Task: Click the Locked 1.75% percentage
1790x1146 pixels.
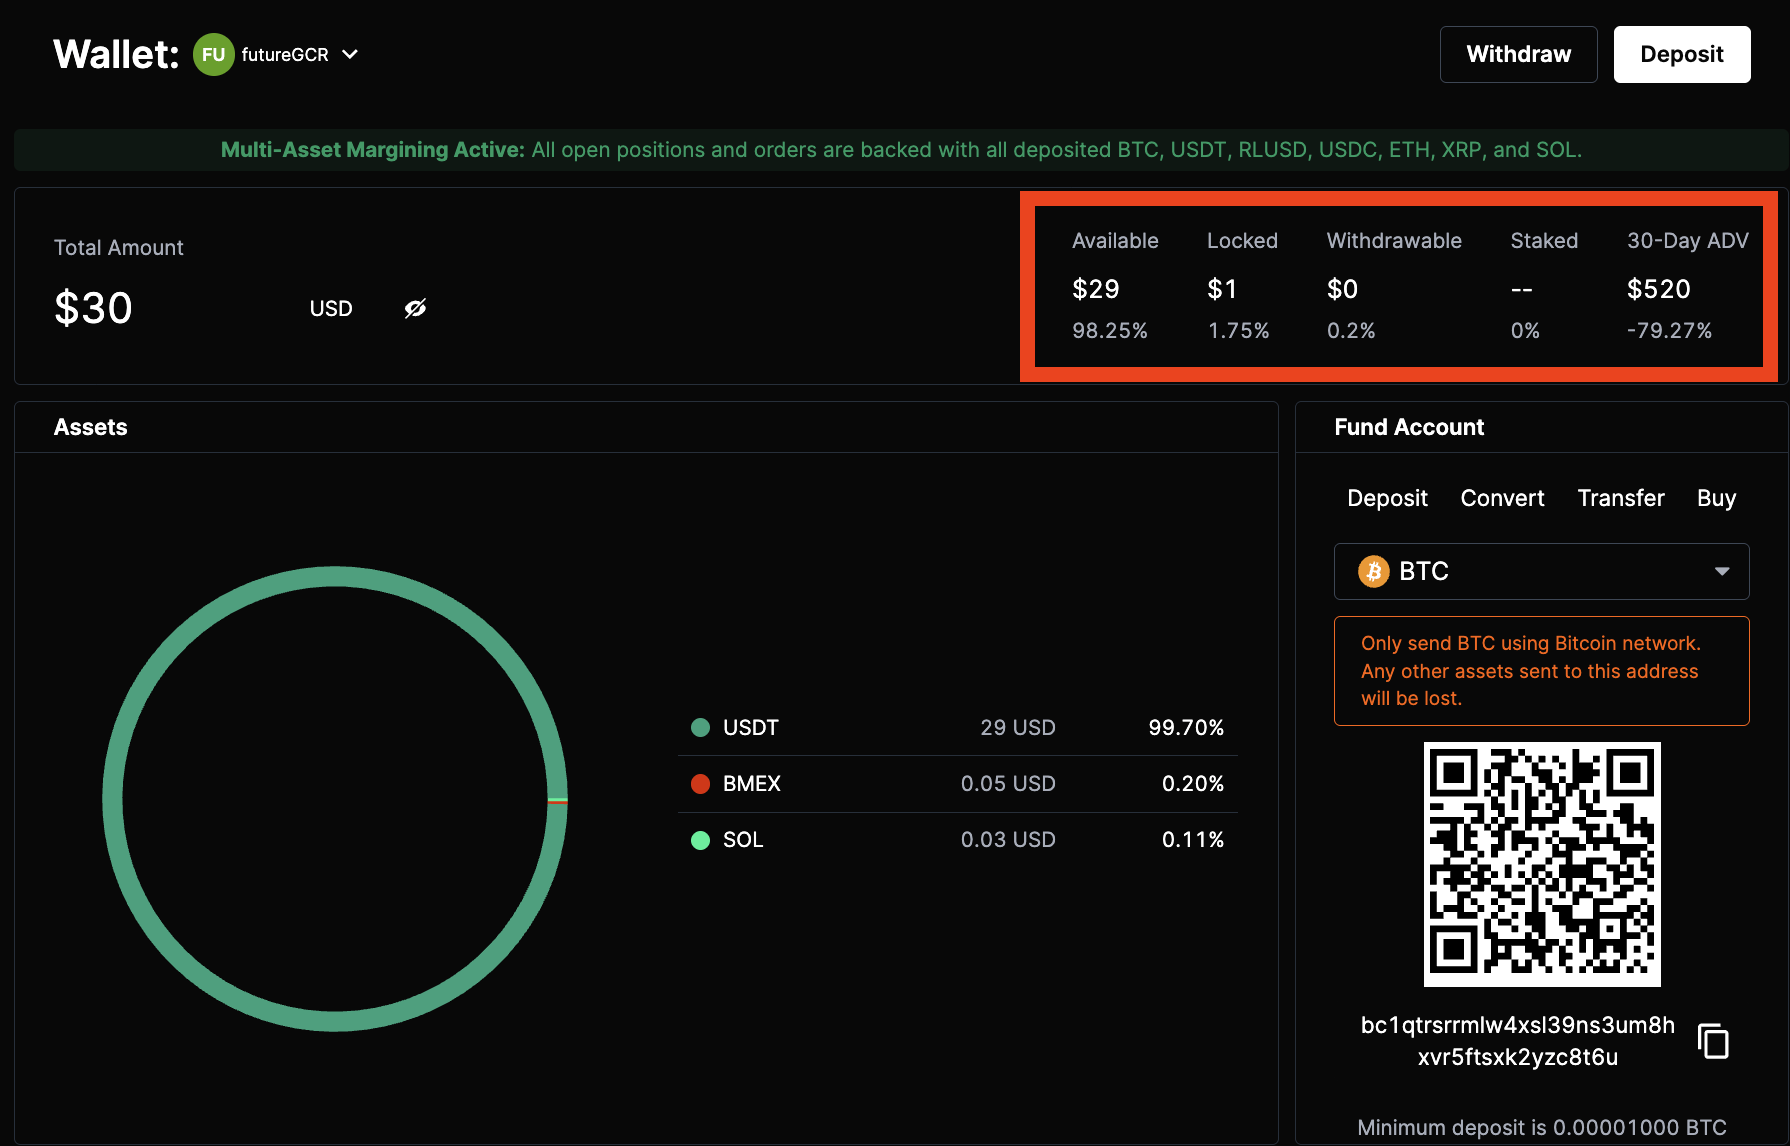Action: tap(1238, 330)
